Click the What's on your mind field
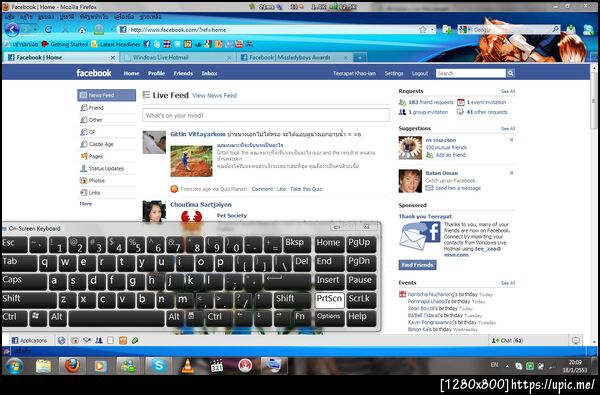Image resolution: width=600 pixels, height=395 pixels. point(266,115)
